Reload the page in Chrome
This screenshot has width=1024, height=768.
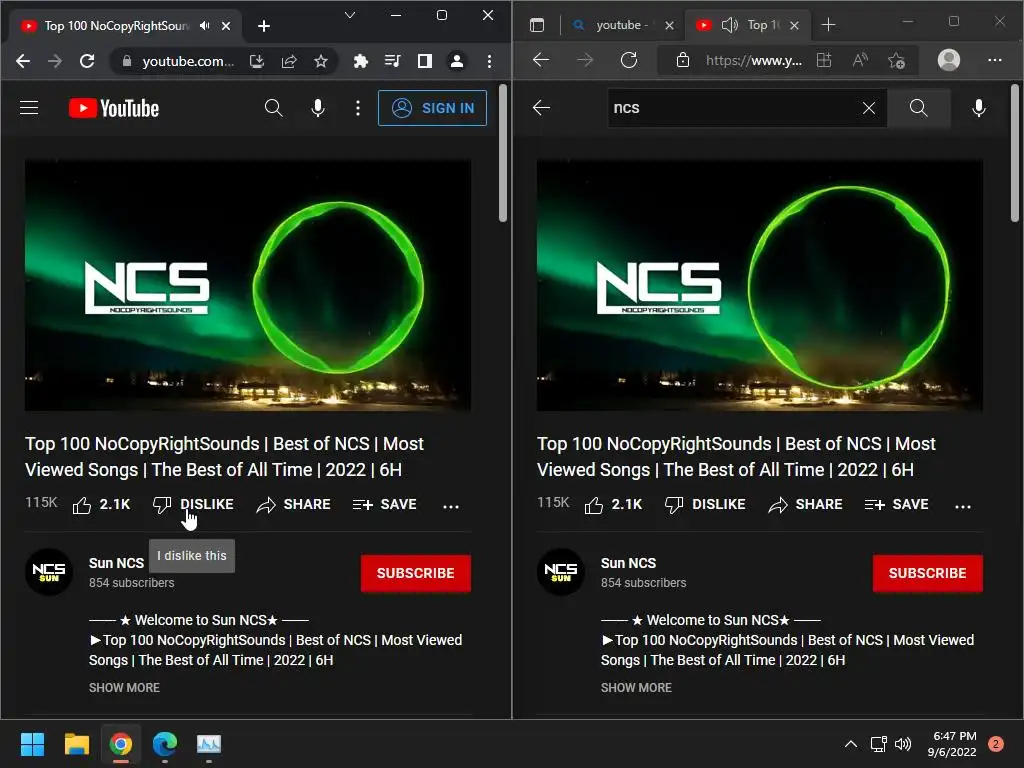coord(87,61)
